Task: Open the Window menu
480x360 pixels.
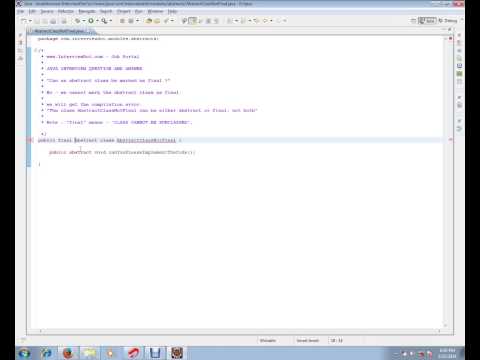Action: (x=155, y=11)
